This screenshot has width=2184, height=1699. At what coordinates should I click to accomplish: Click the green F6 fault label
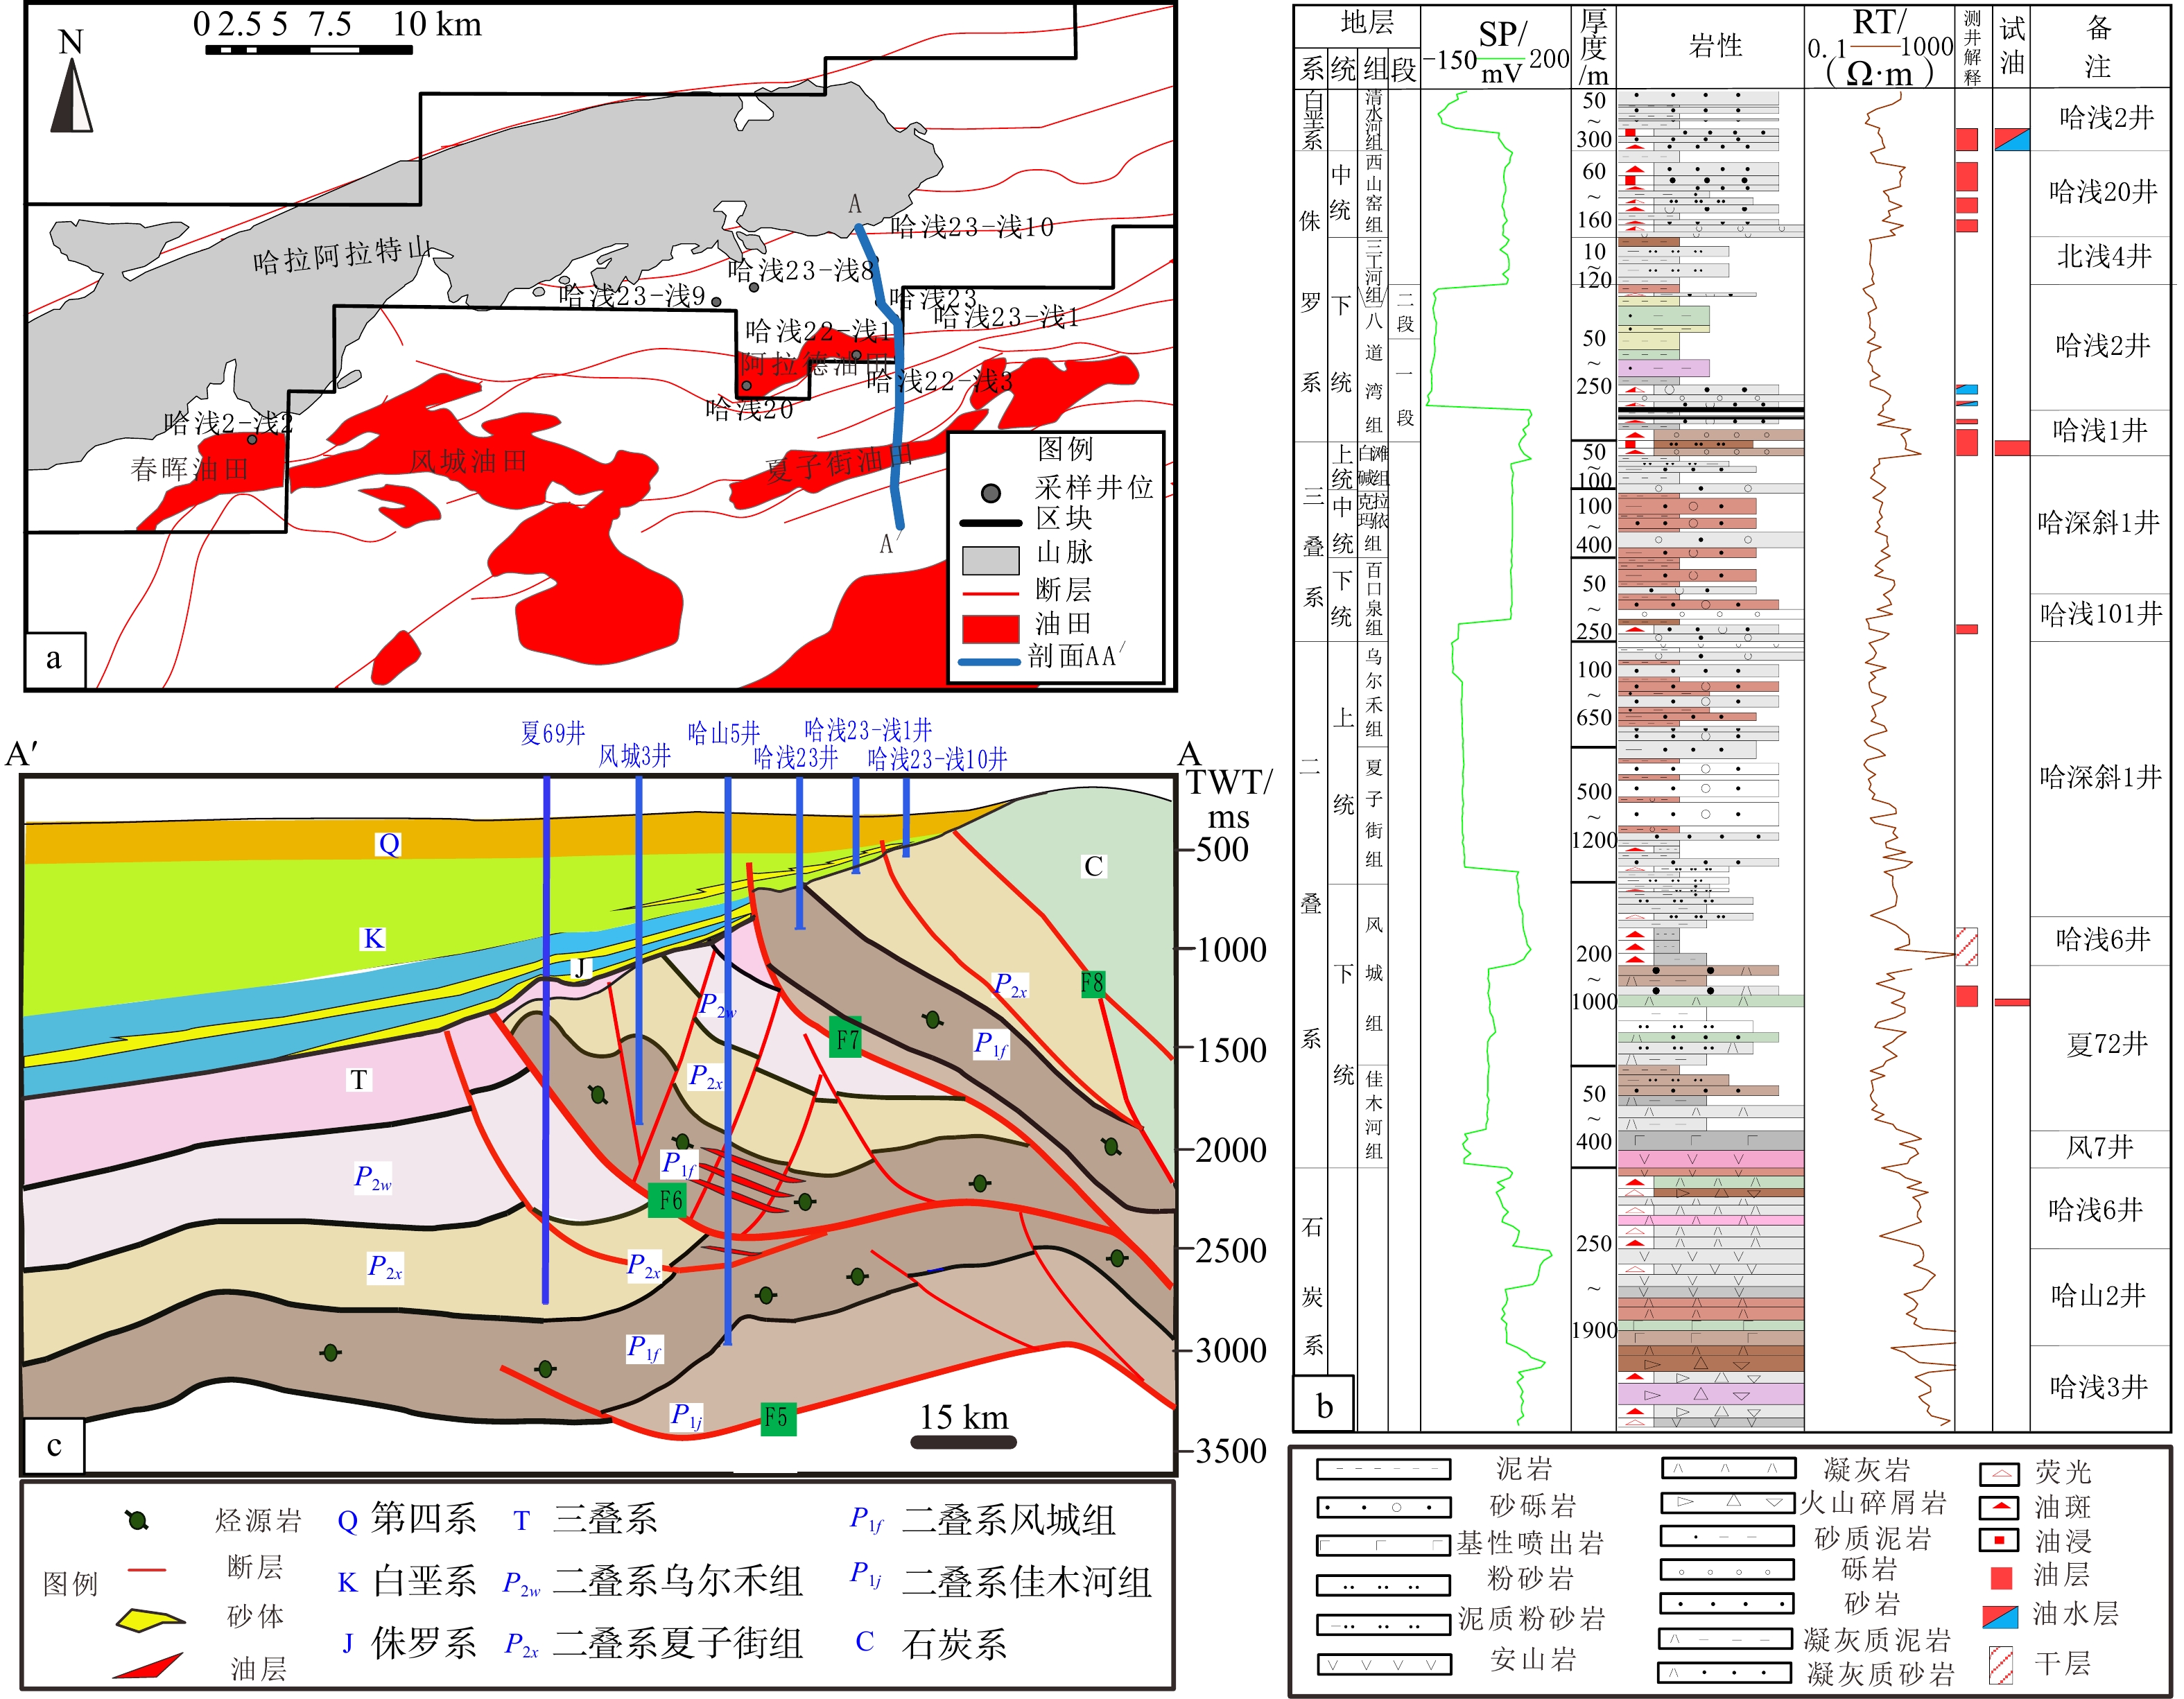tap(668, 1199)
